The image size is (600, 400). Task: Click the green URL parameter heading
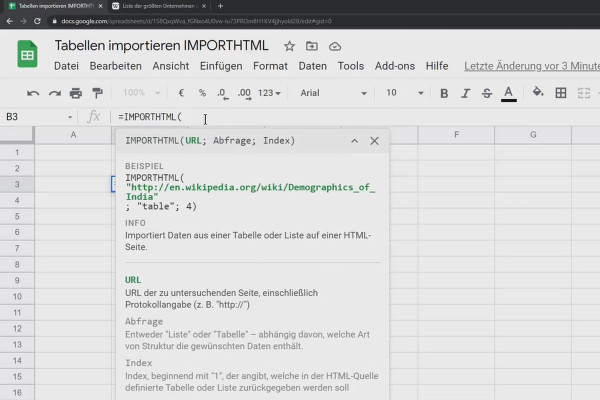pos(133,280)
